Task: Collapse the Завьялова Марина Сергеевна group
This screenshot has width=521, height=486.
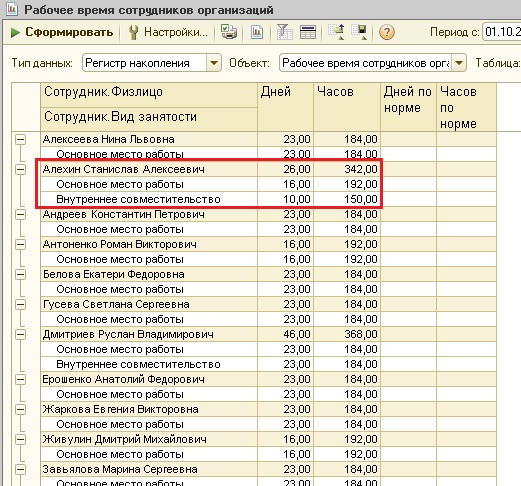Action: pos(20,469)
